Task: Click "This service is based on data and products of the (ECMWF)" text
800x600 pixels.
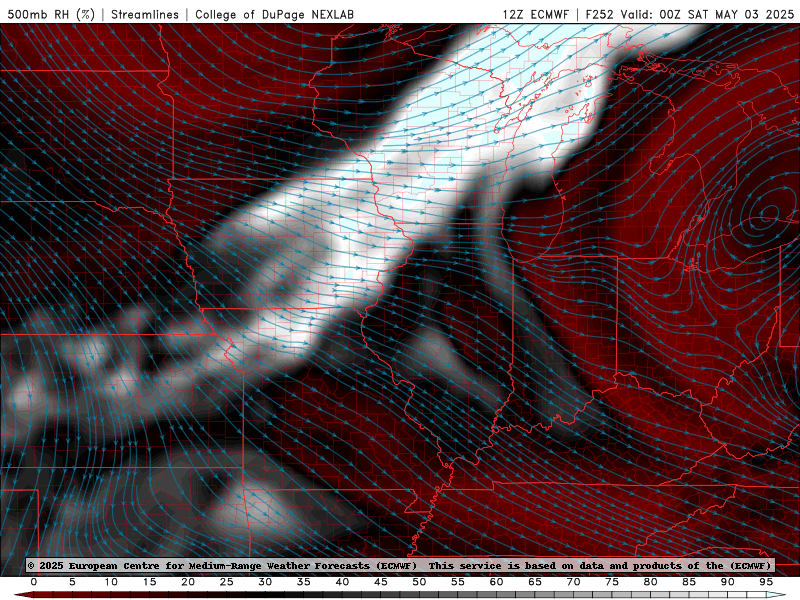Action: pos(600,565)
